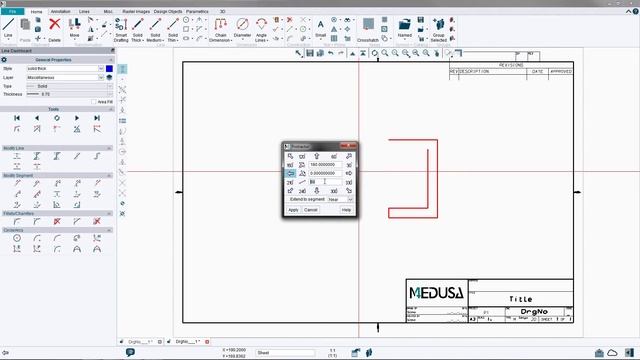Viewport: 640px width, 360px height.
Task: Click the Group Selected icon
Action: coord(439,29)
